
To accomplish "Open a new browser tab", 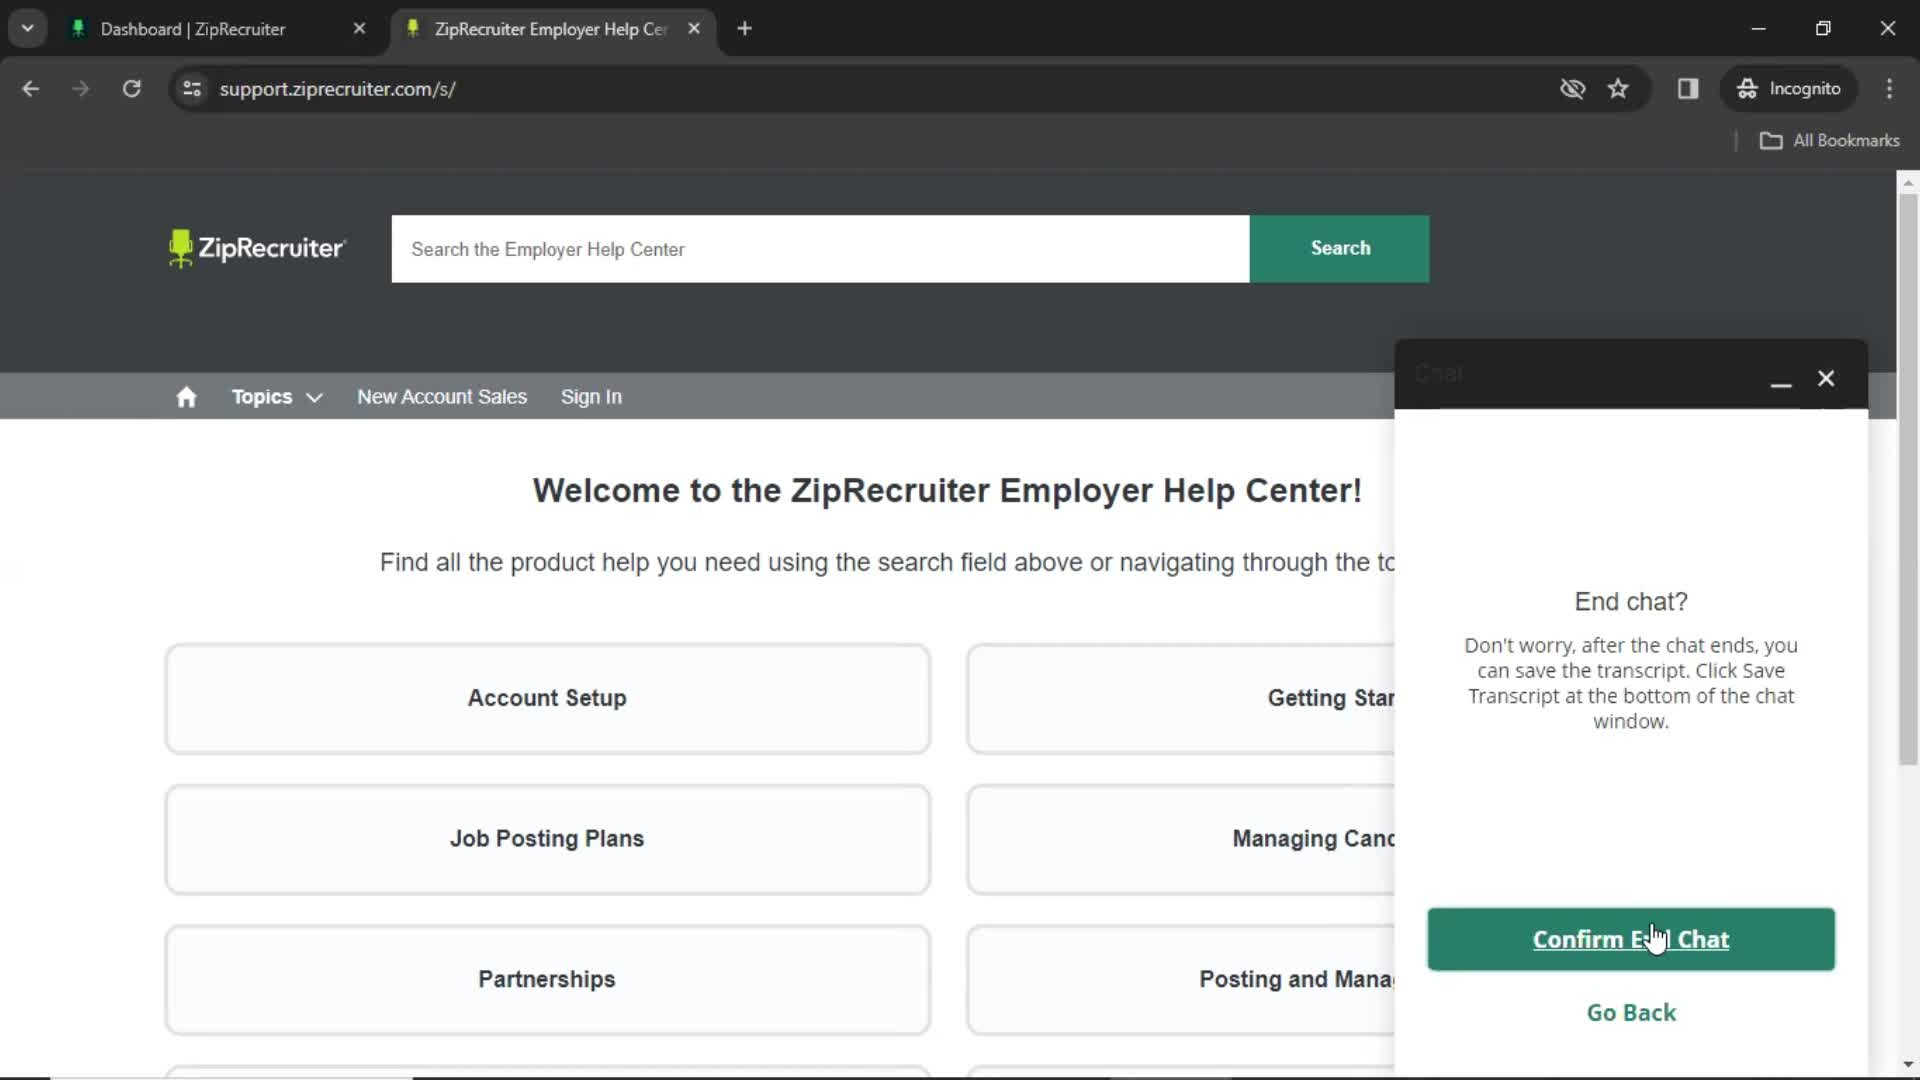I will click(x=744, y=29).
